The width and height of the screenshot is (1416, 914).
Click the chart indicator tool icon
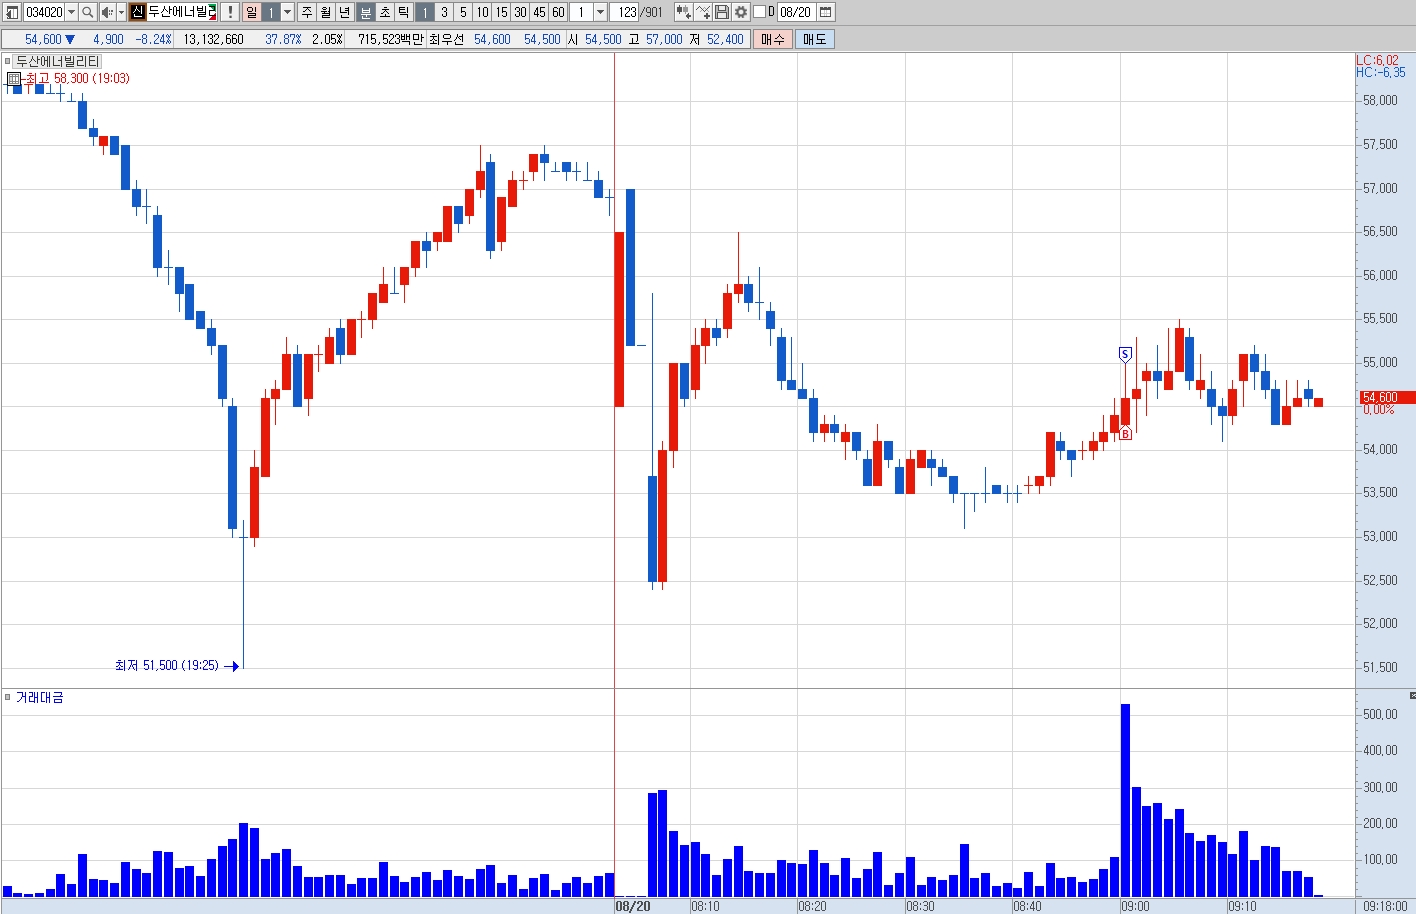click(684, 12)
